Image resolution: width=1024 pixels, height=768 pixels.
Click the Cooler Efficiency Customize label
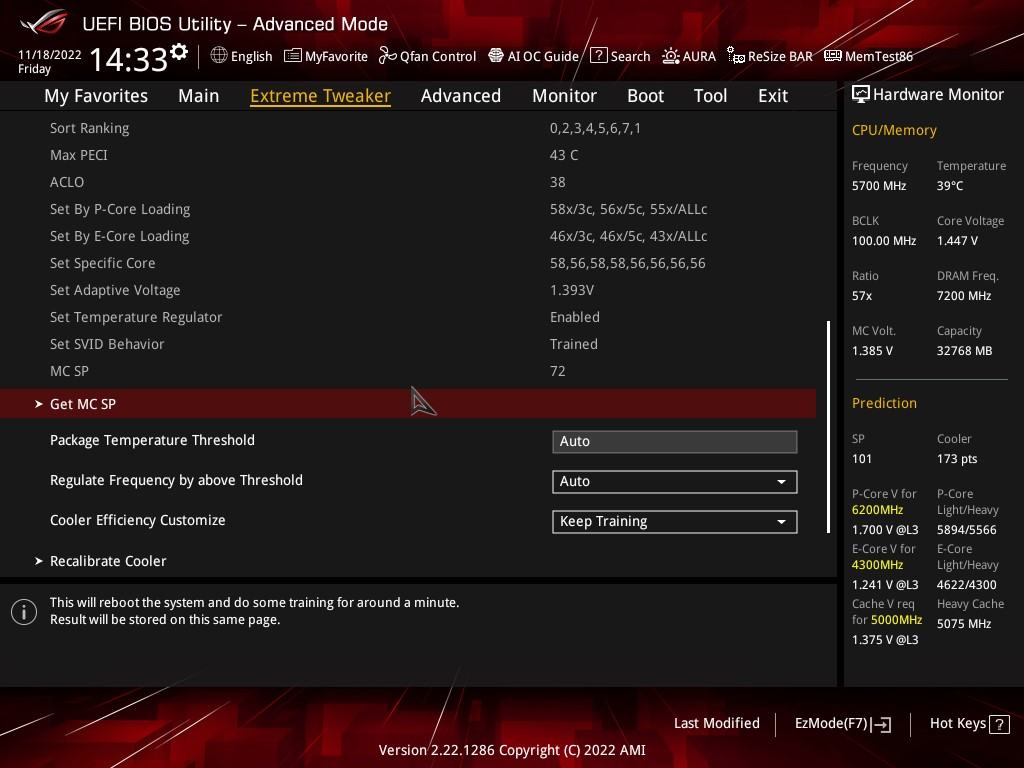pos(138,520)
